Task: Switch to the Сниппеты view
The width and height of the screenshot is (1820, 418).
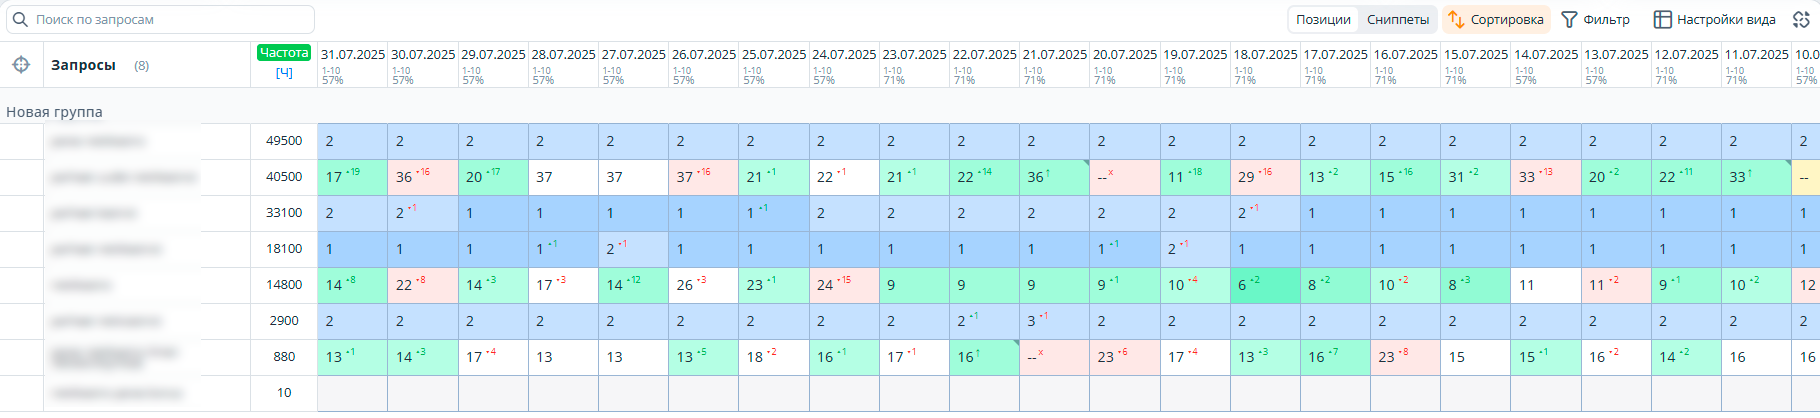Action: (1397, 19)
